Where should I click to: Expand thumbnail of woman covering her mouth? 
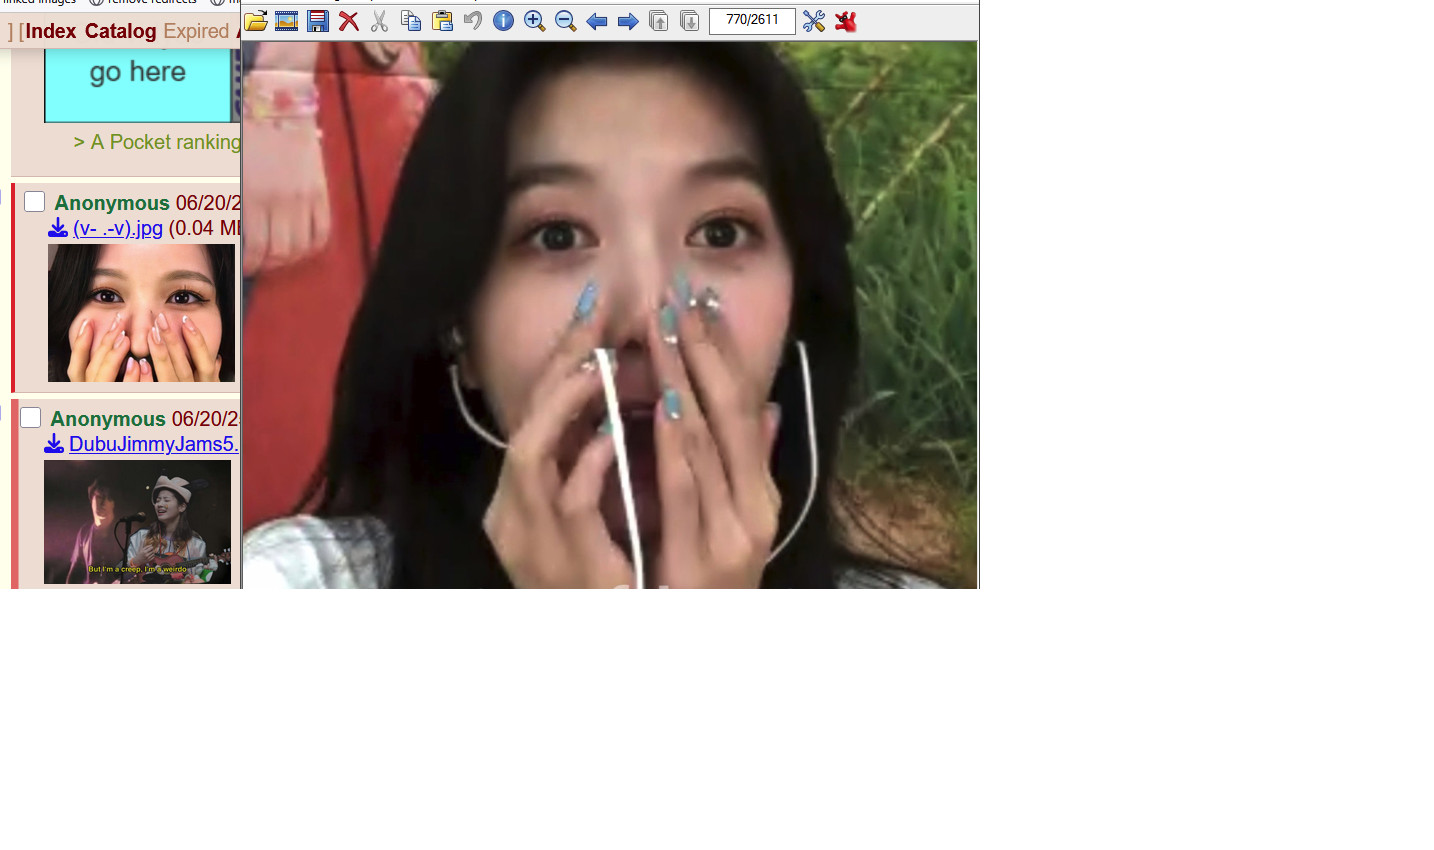point(141,313)
